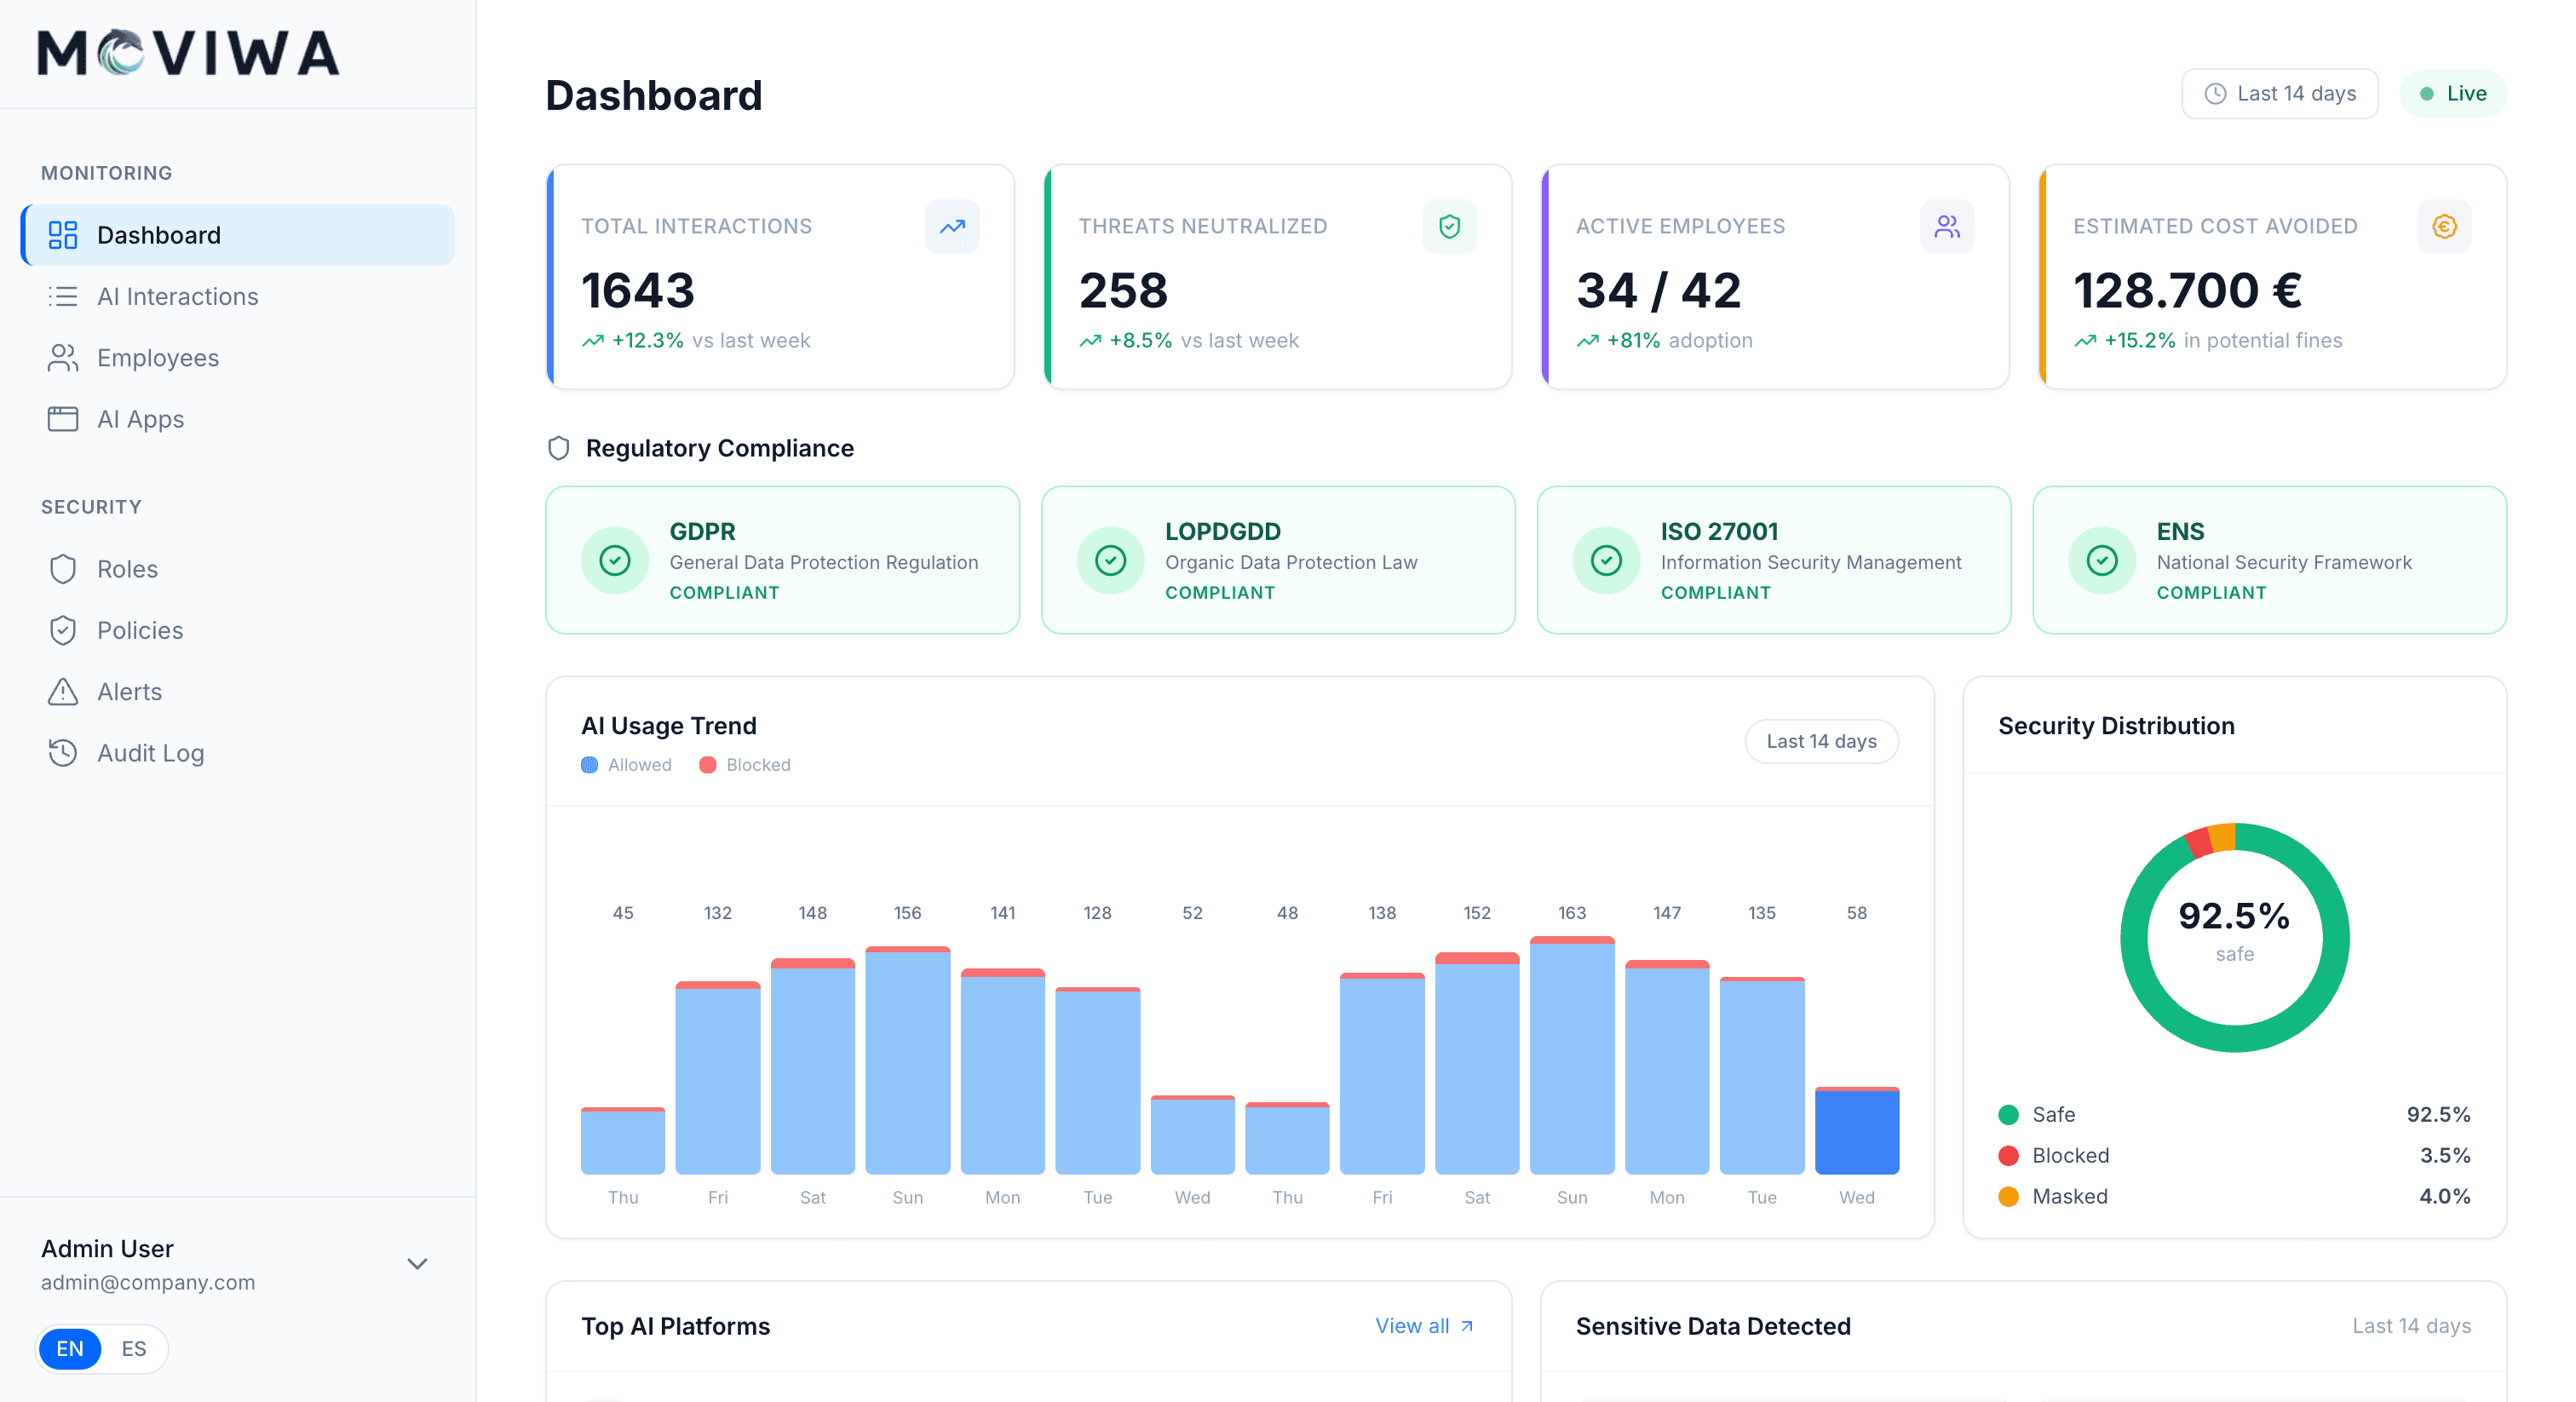Click the Employees people icon in sidebar
Image resolution: width=2576 pixels, height=1402 pixels.
63,358
